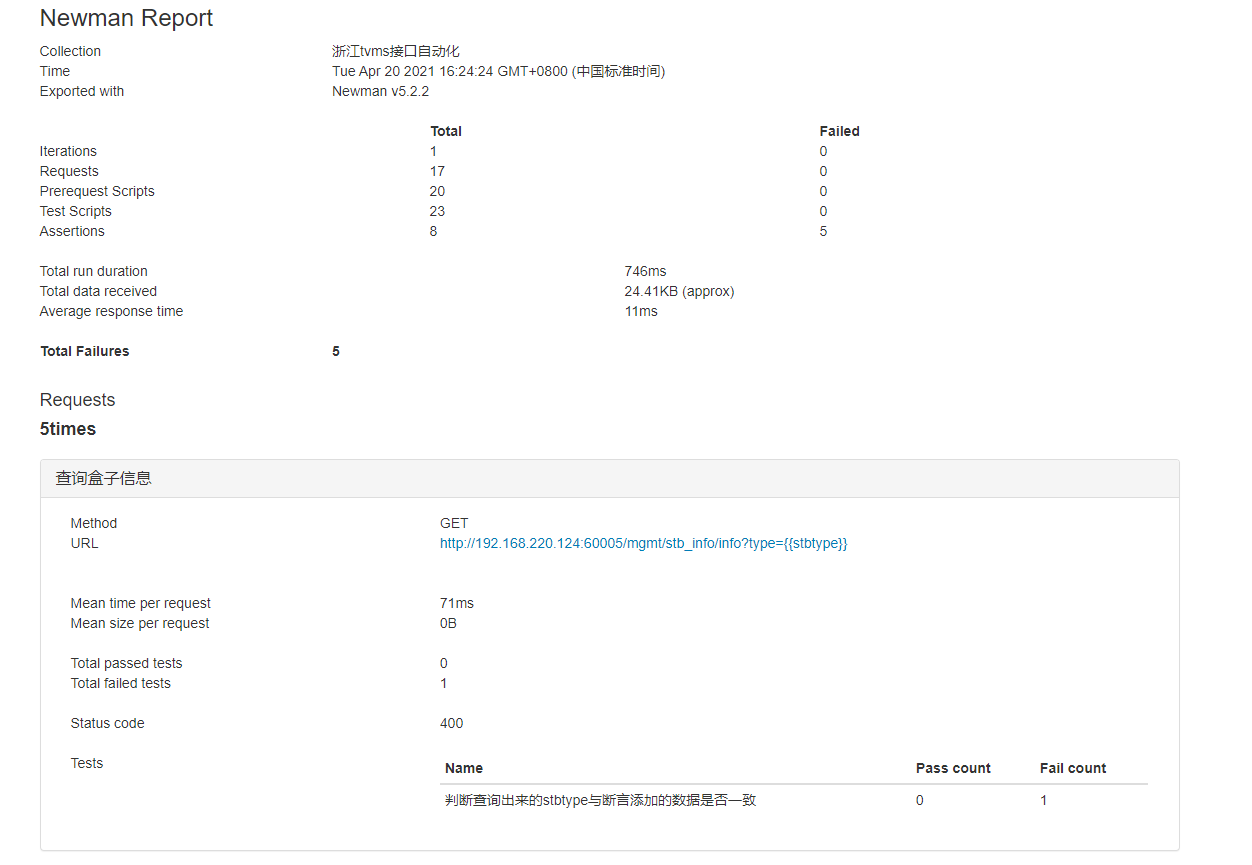1252x865 pixels.
Task: Open the stb_info request URL link
Action: tap(643, 543)
